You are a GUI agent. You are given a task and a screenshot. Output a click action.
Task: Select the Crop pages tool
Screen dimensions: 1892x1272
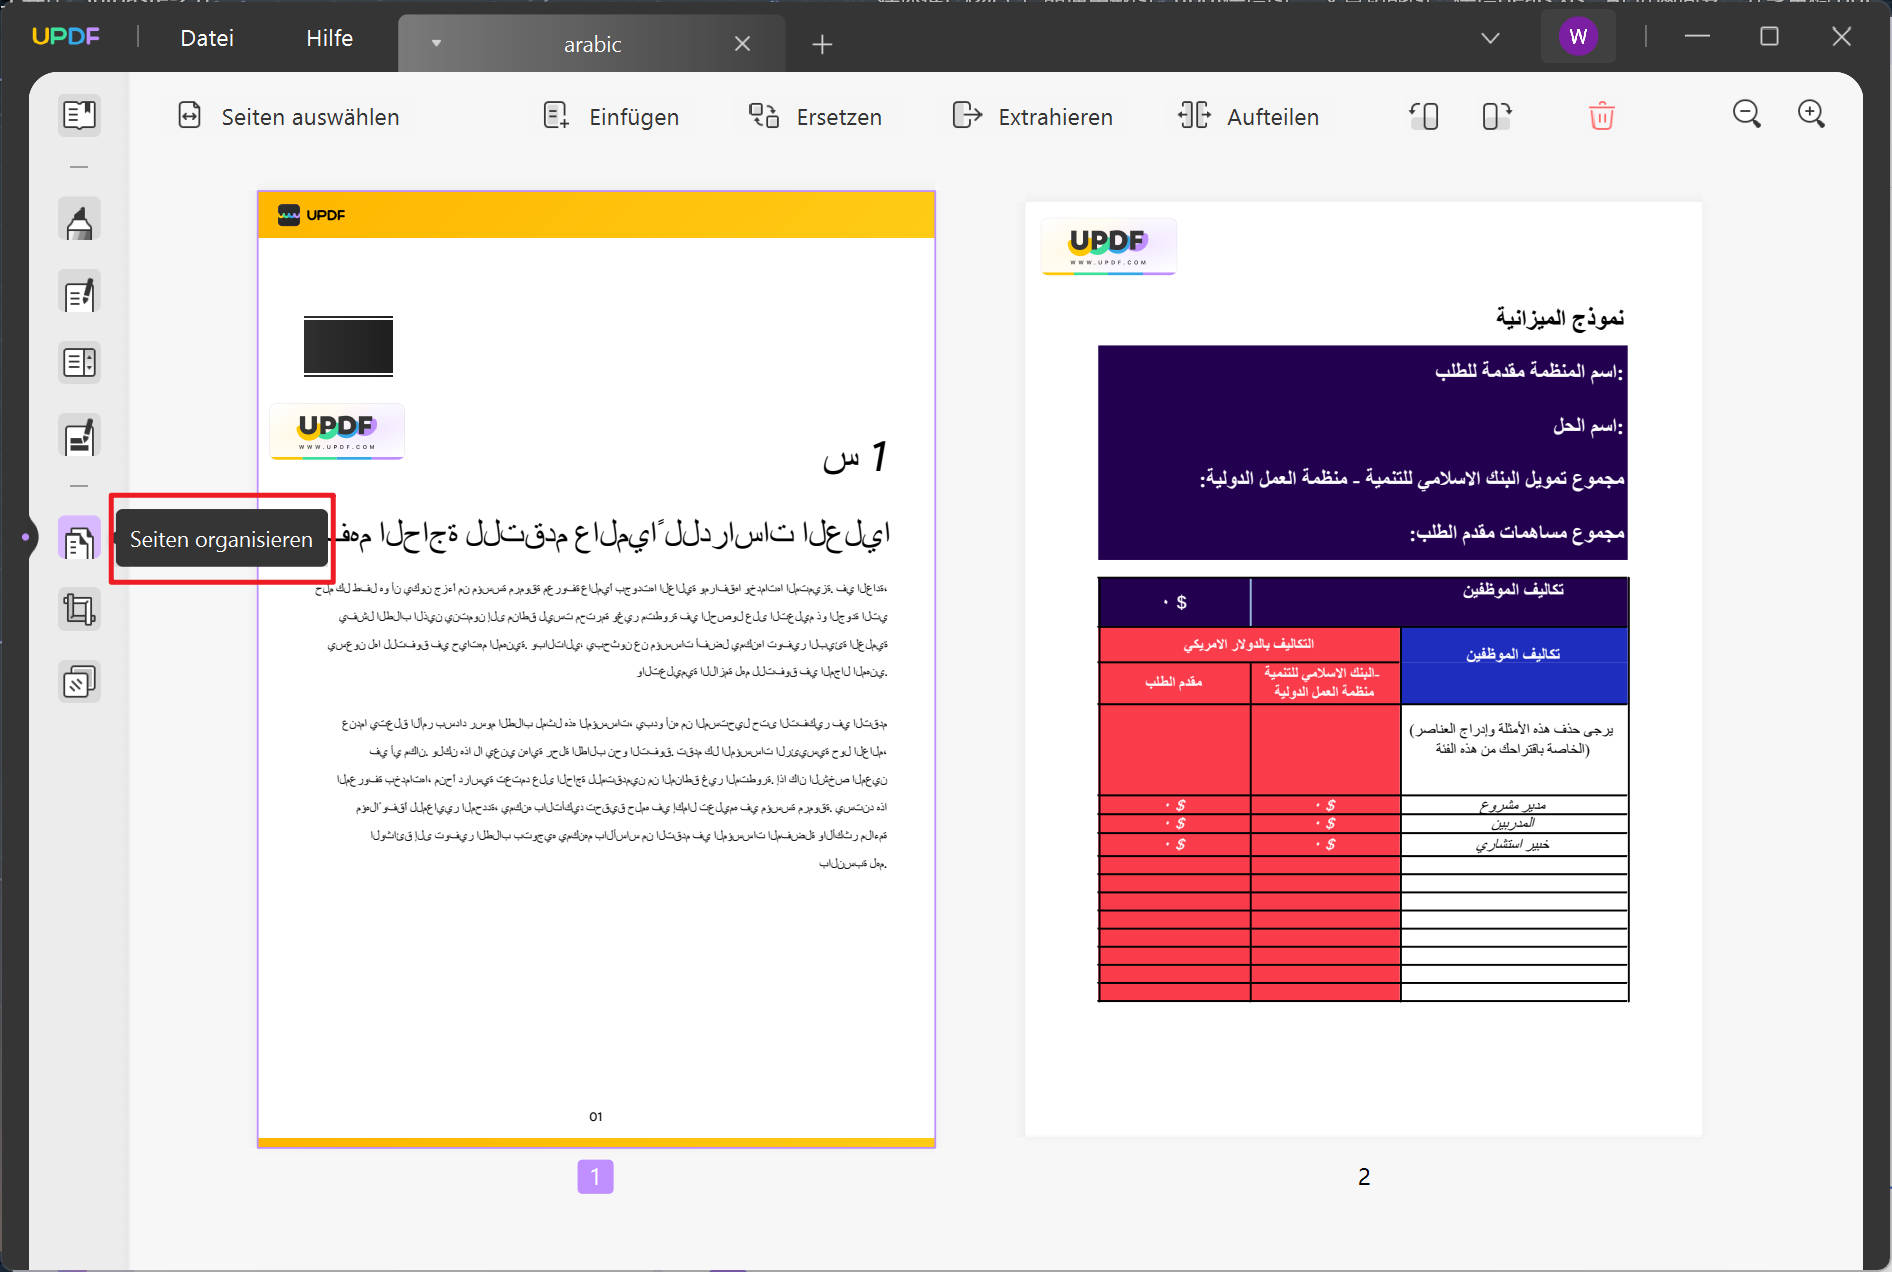79,608
